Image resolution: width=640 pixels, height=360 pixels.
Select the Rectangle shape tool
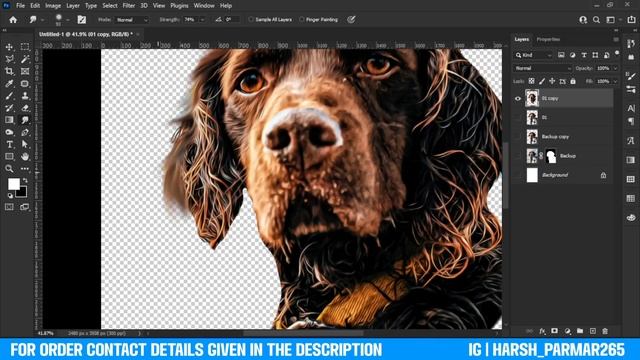9,157
